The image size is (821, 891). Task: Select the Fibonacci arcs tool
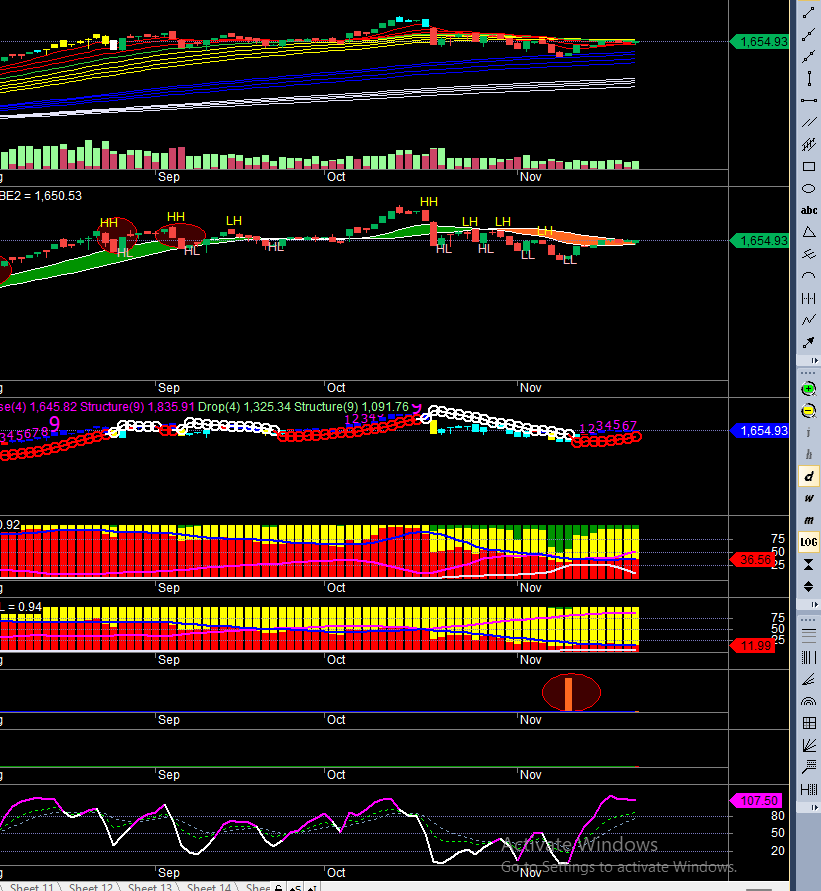tap(809, 702)
